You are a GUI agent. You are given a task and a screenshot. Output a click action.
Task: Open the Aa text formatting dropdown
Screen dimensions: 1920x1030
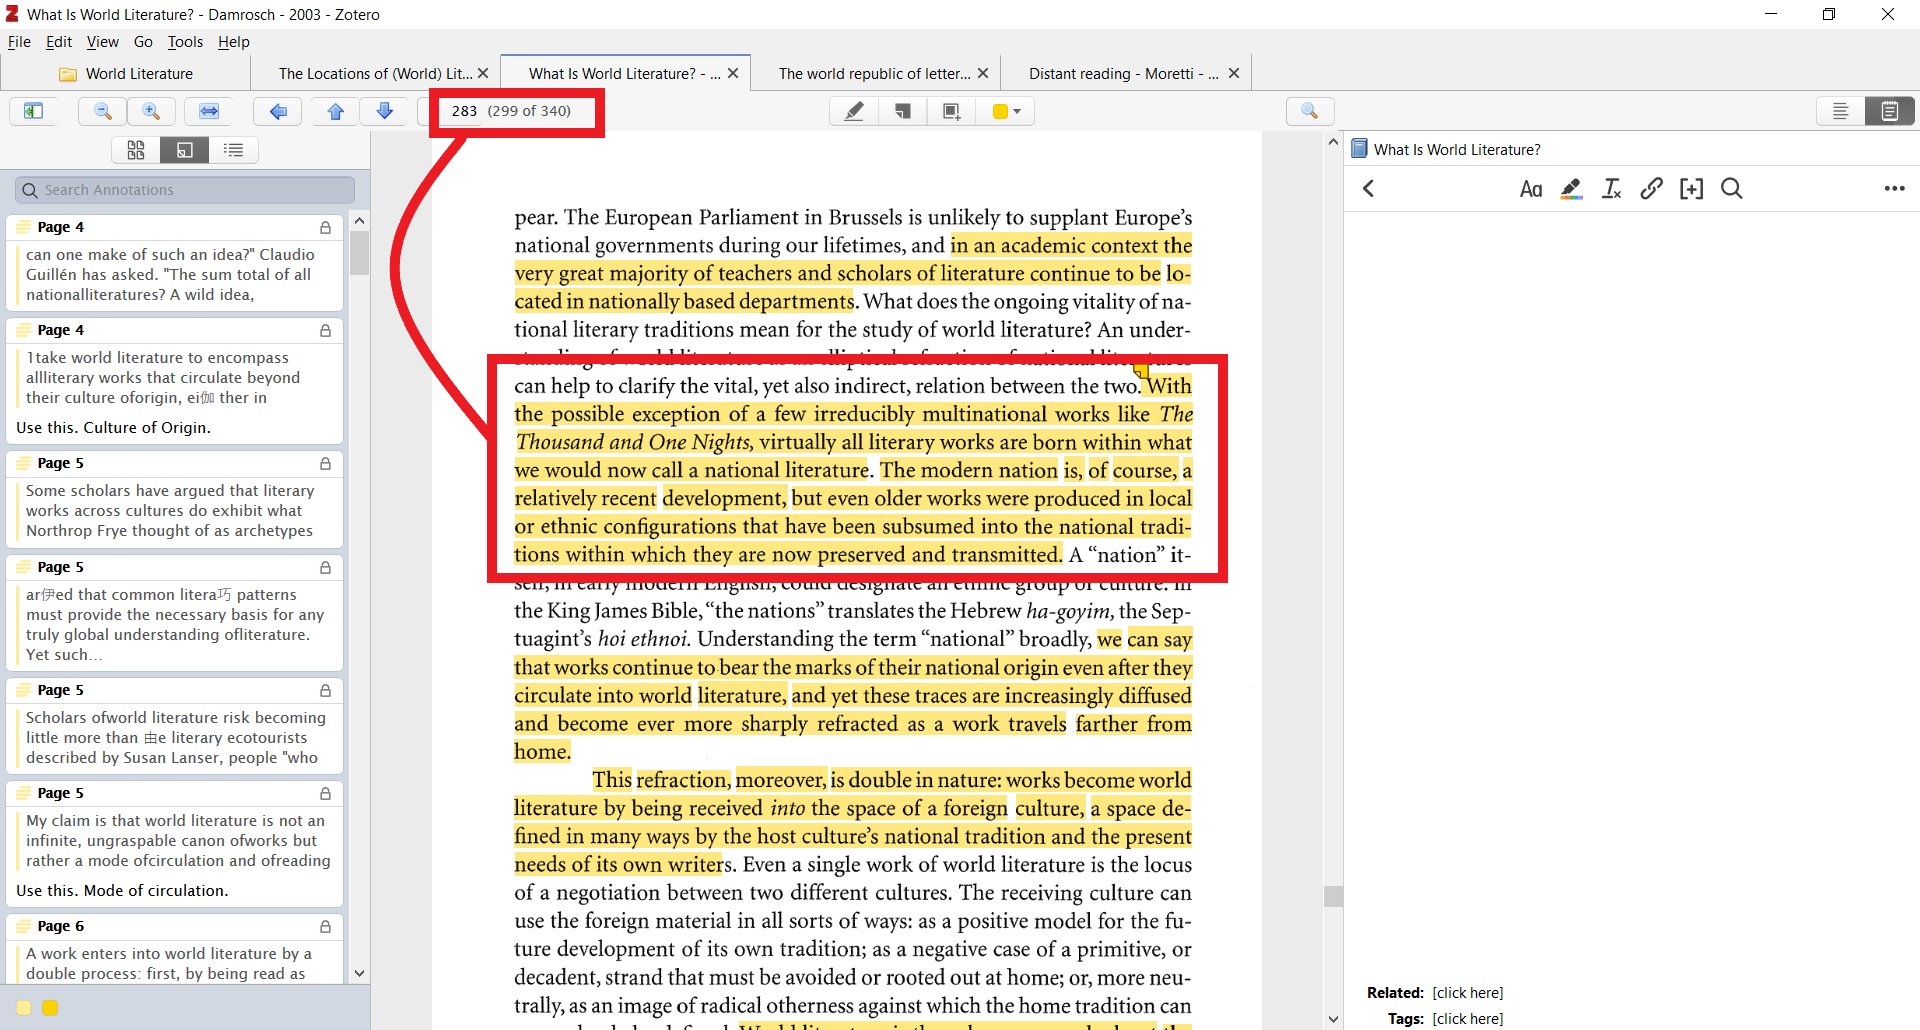click(1531, 189)
